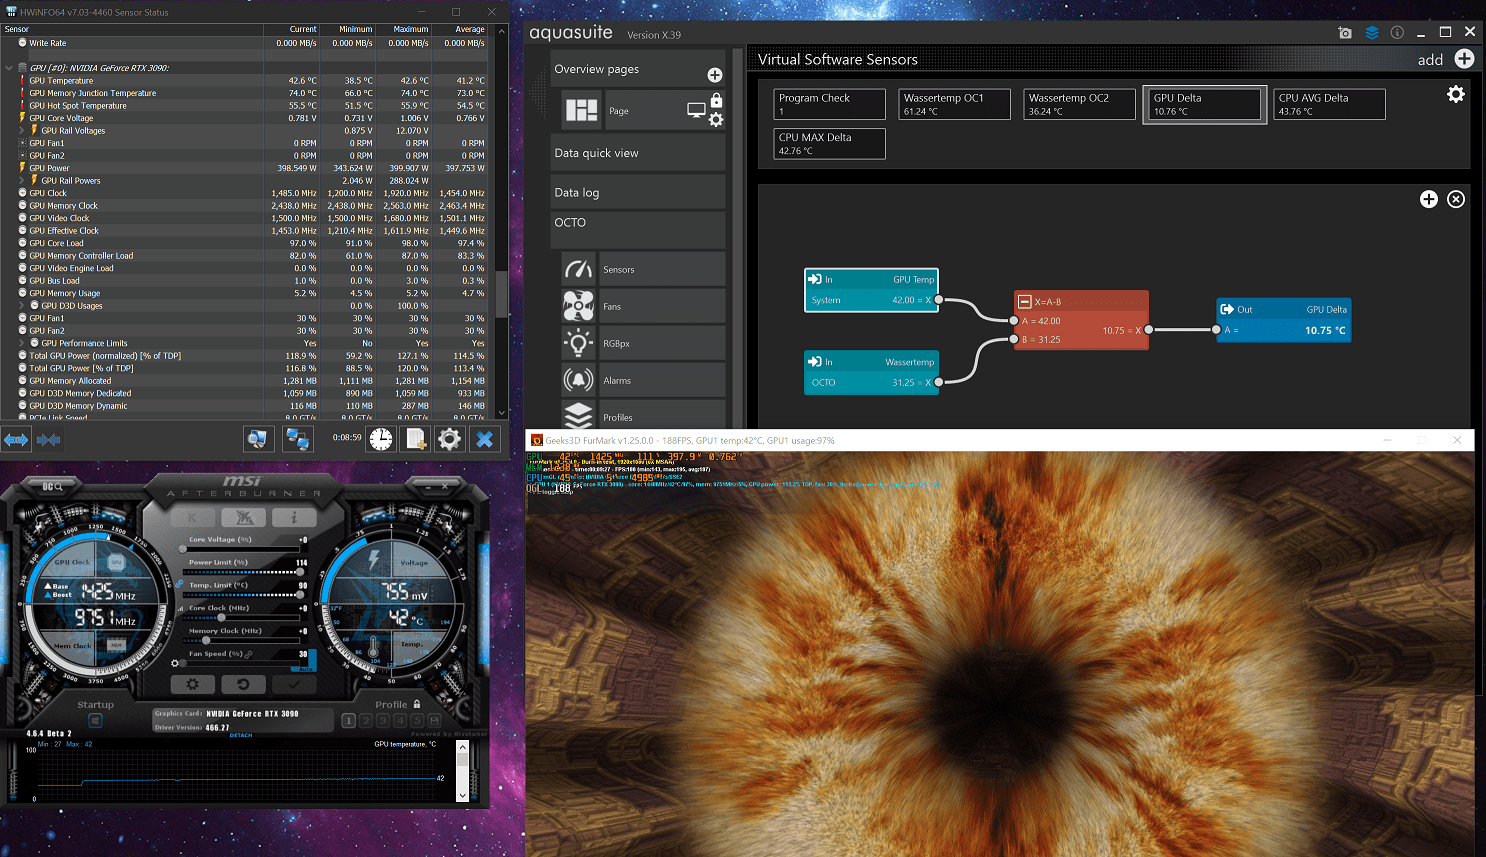Select Wassertemp OC1 sensor tile
The image size is (1486, 857).
coord(955,104)
